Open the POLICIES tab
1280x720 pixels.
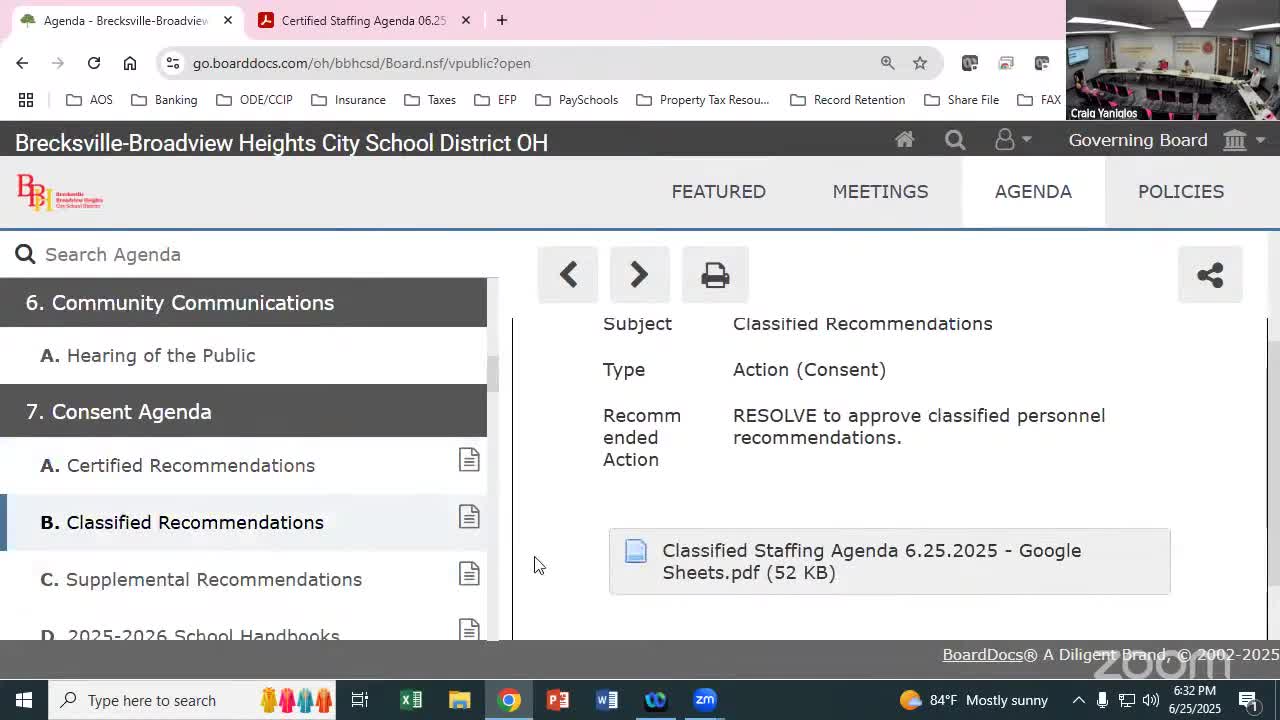point(1180,191)
